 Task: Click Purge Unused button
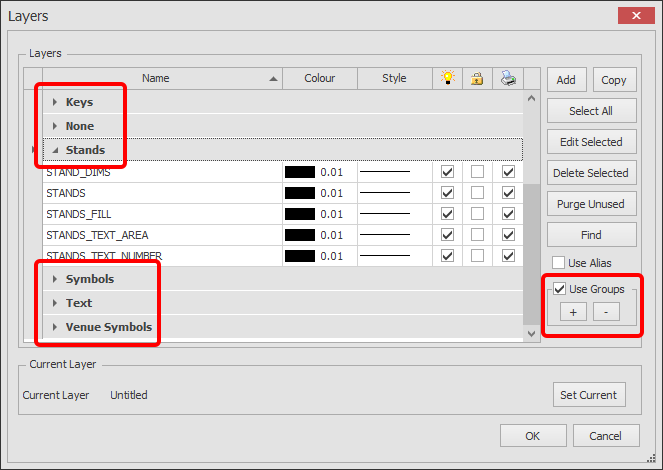pyautogui.click(x=592, y=204)
